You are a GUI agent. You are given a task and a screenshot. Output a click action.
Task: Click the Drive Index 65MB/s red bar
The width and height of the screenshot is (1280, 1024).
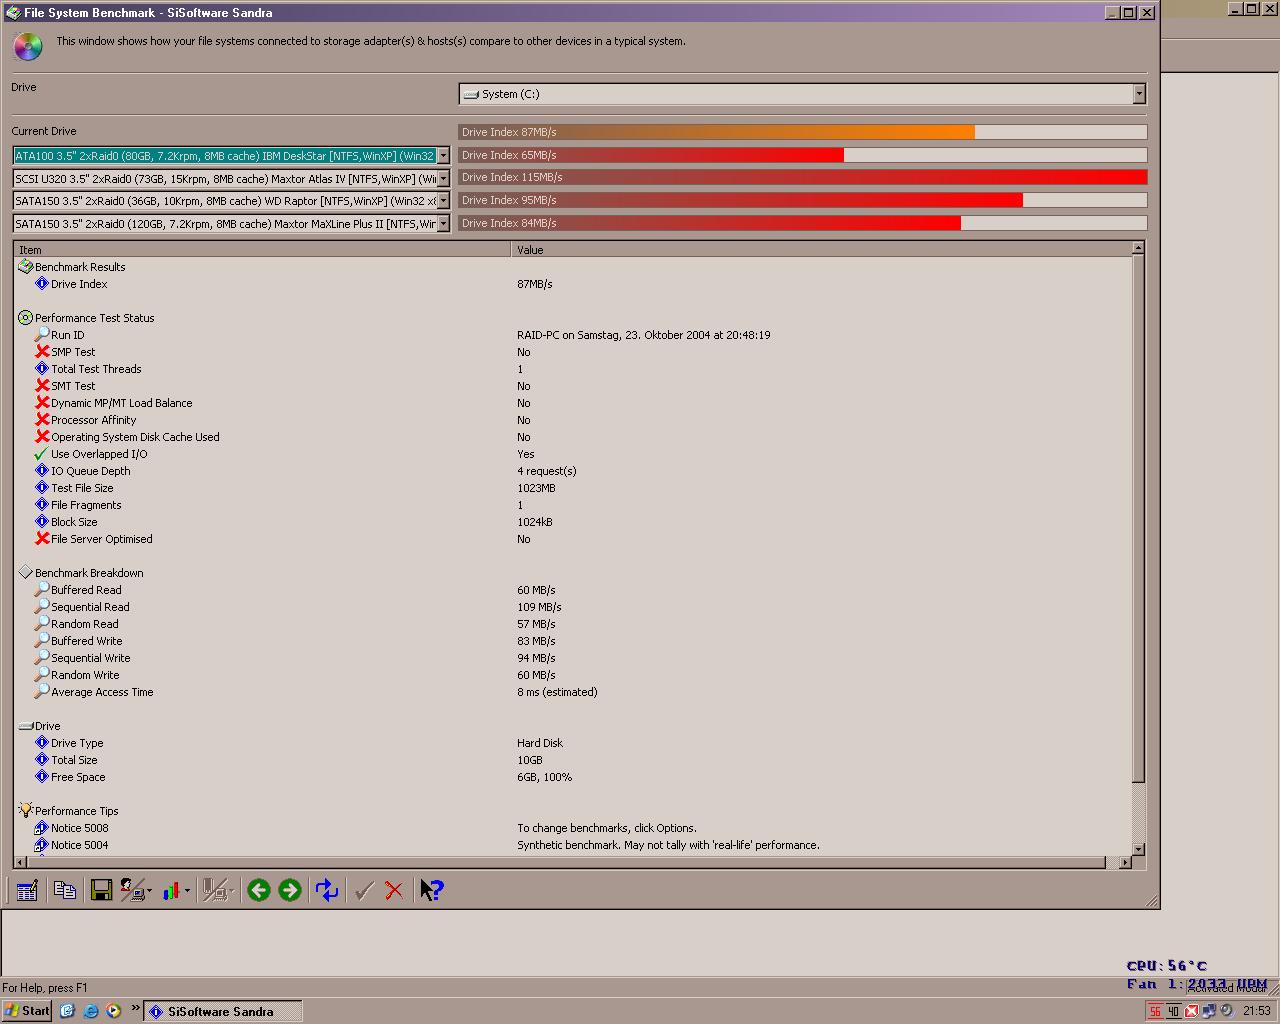coord(803,155)
